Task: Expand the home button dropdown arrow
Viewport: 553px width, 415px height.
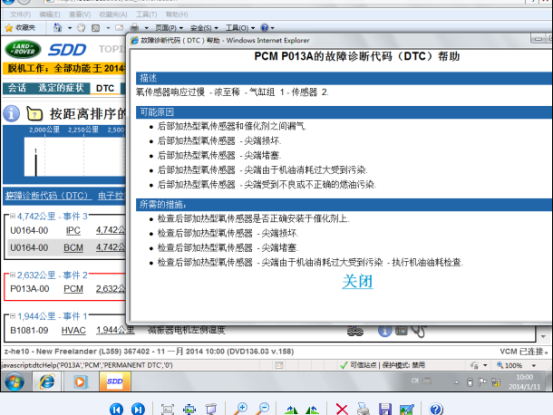Action: [70, 28]
